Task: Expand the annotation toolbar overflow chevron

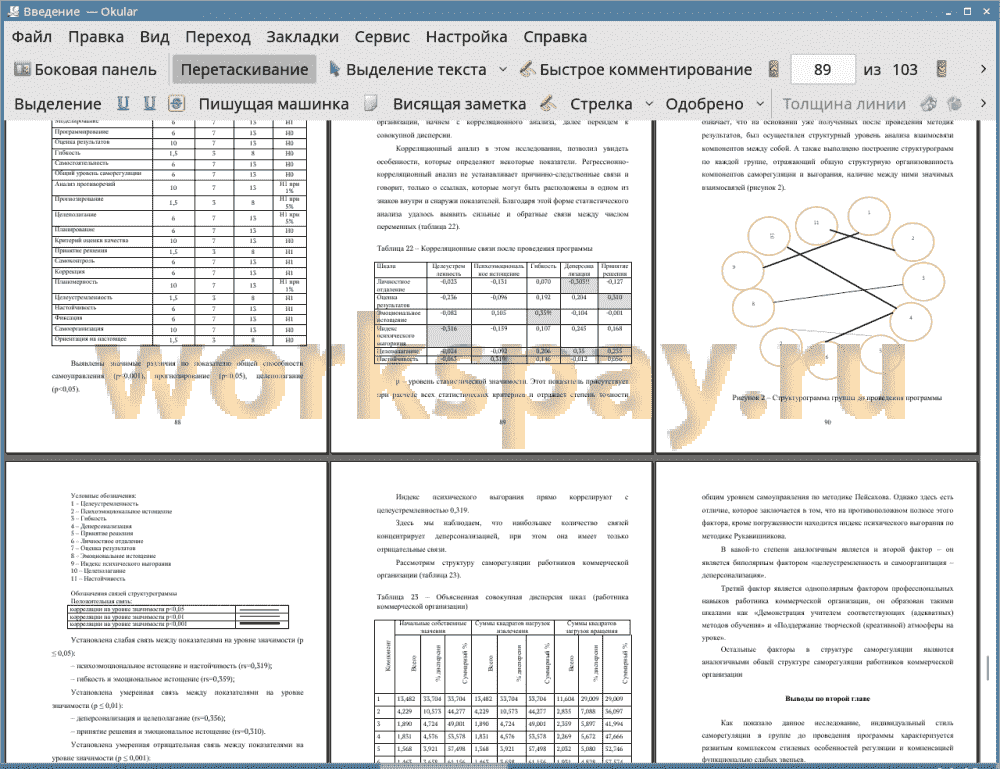Action: pos(983,103)
